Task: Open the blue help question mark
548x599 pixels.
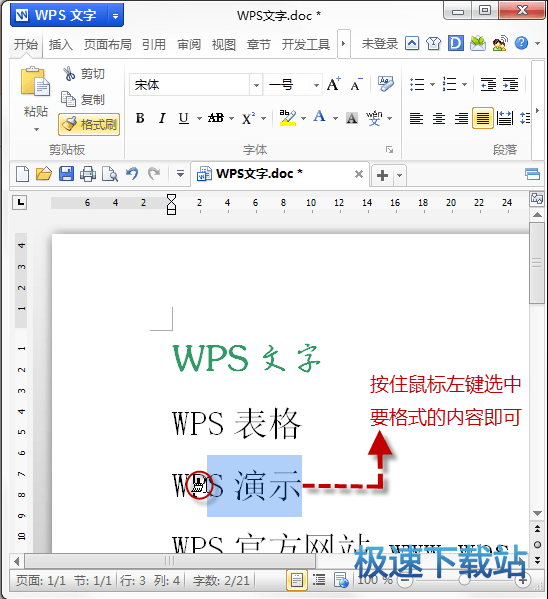Action: coord(521,43)
